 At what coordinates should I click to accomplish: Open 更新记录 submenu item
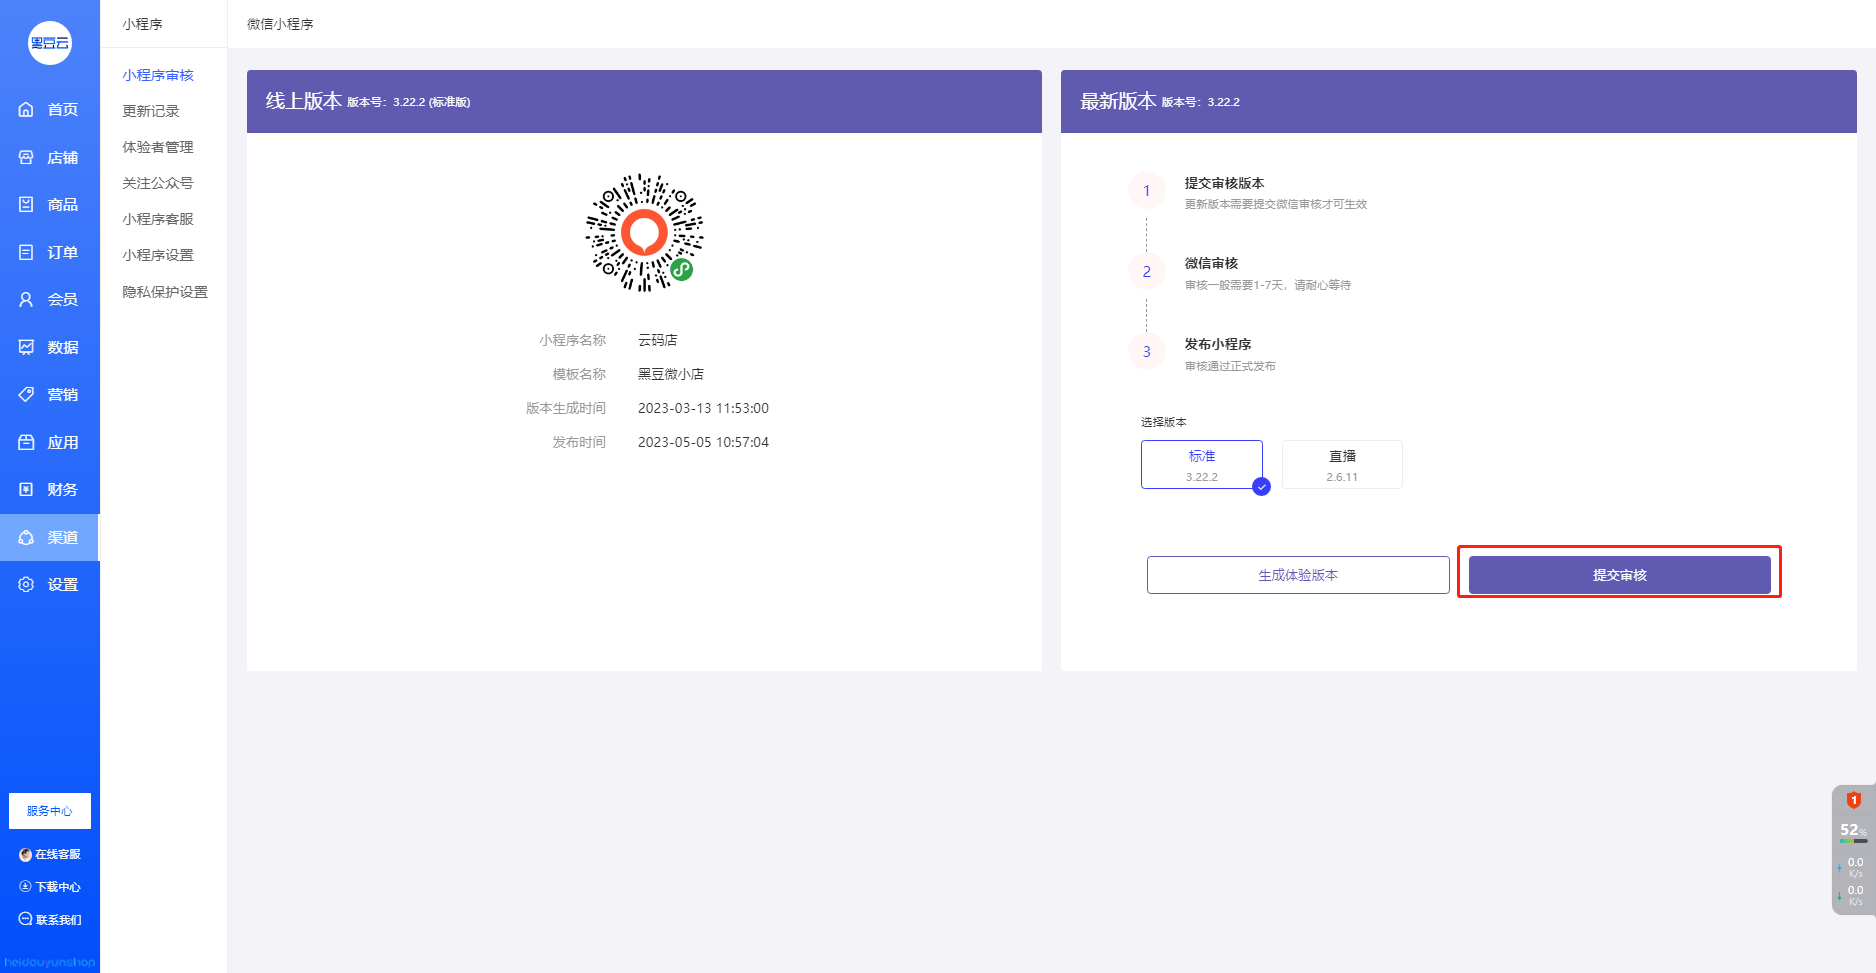tap(151, 112)
